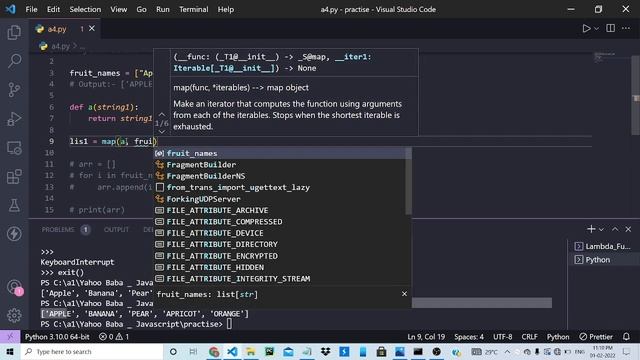Select the Lambda_Fu... terminal

click(604, 247)
